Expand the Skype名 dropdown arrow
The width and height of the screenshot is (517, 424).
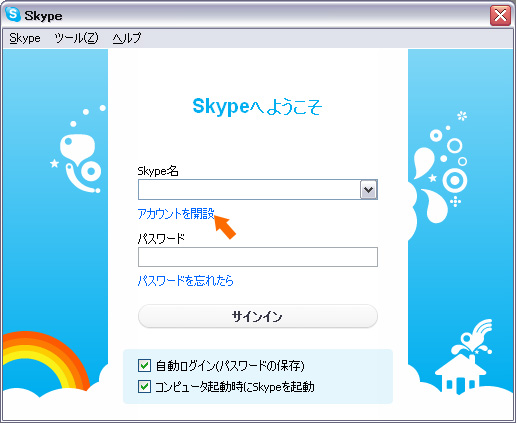point(368,190)
